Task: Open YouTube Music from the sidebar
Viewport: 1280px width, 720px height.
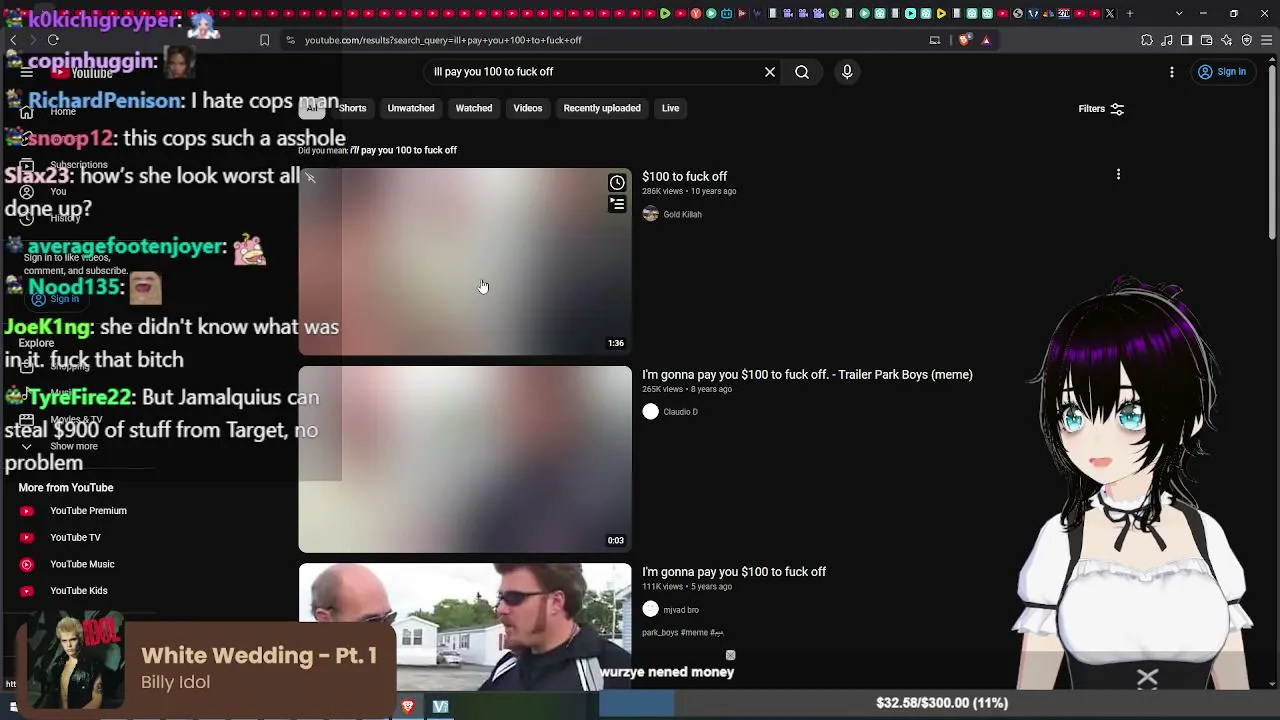Action: 82,564
